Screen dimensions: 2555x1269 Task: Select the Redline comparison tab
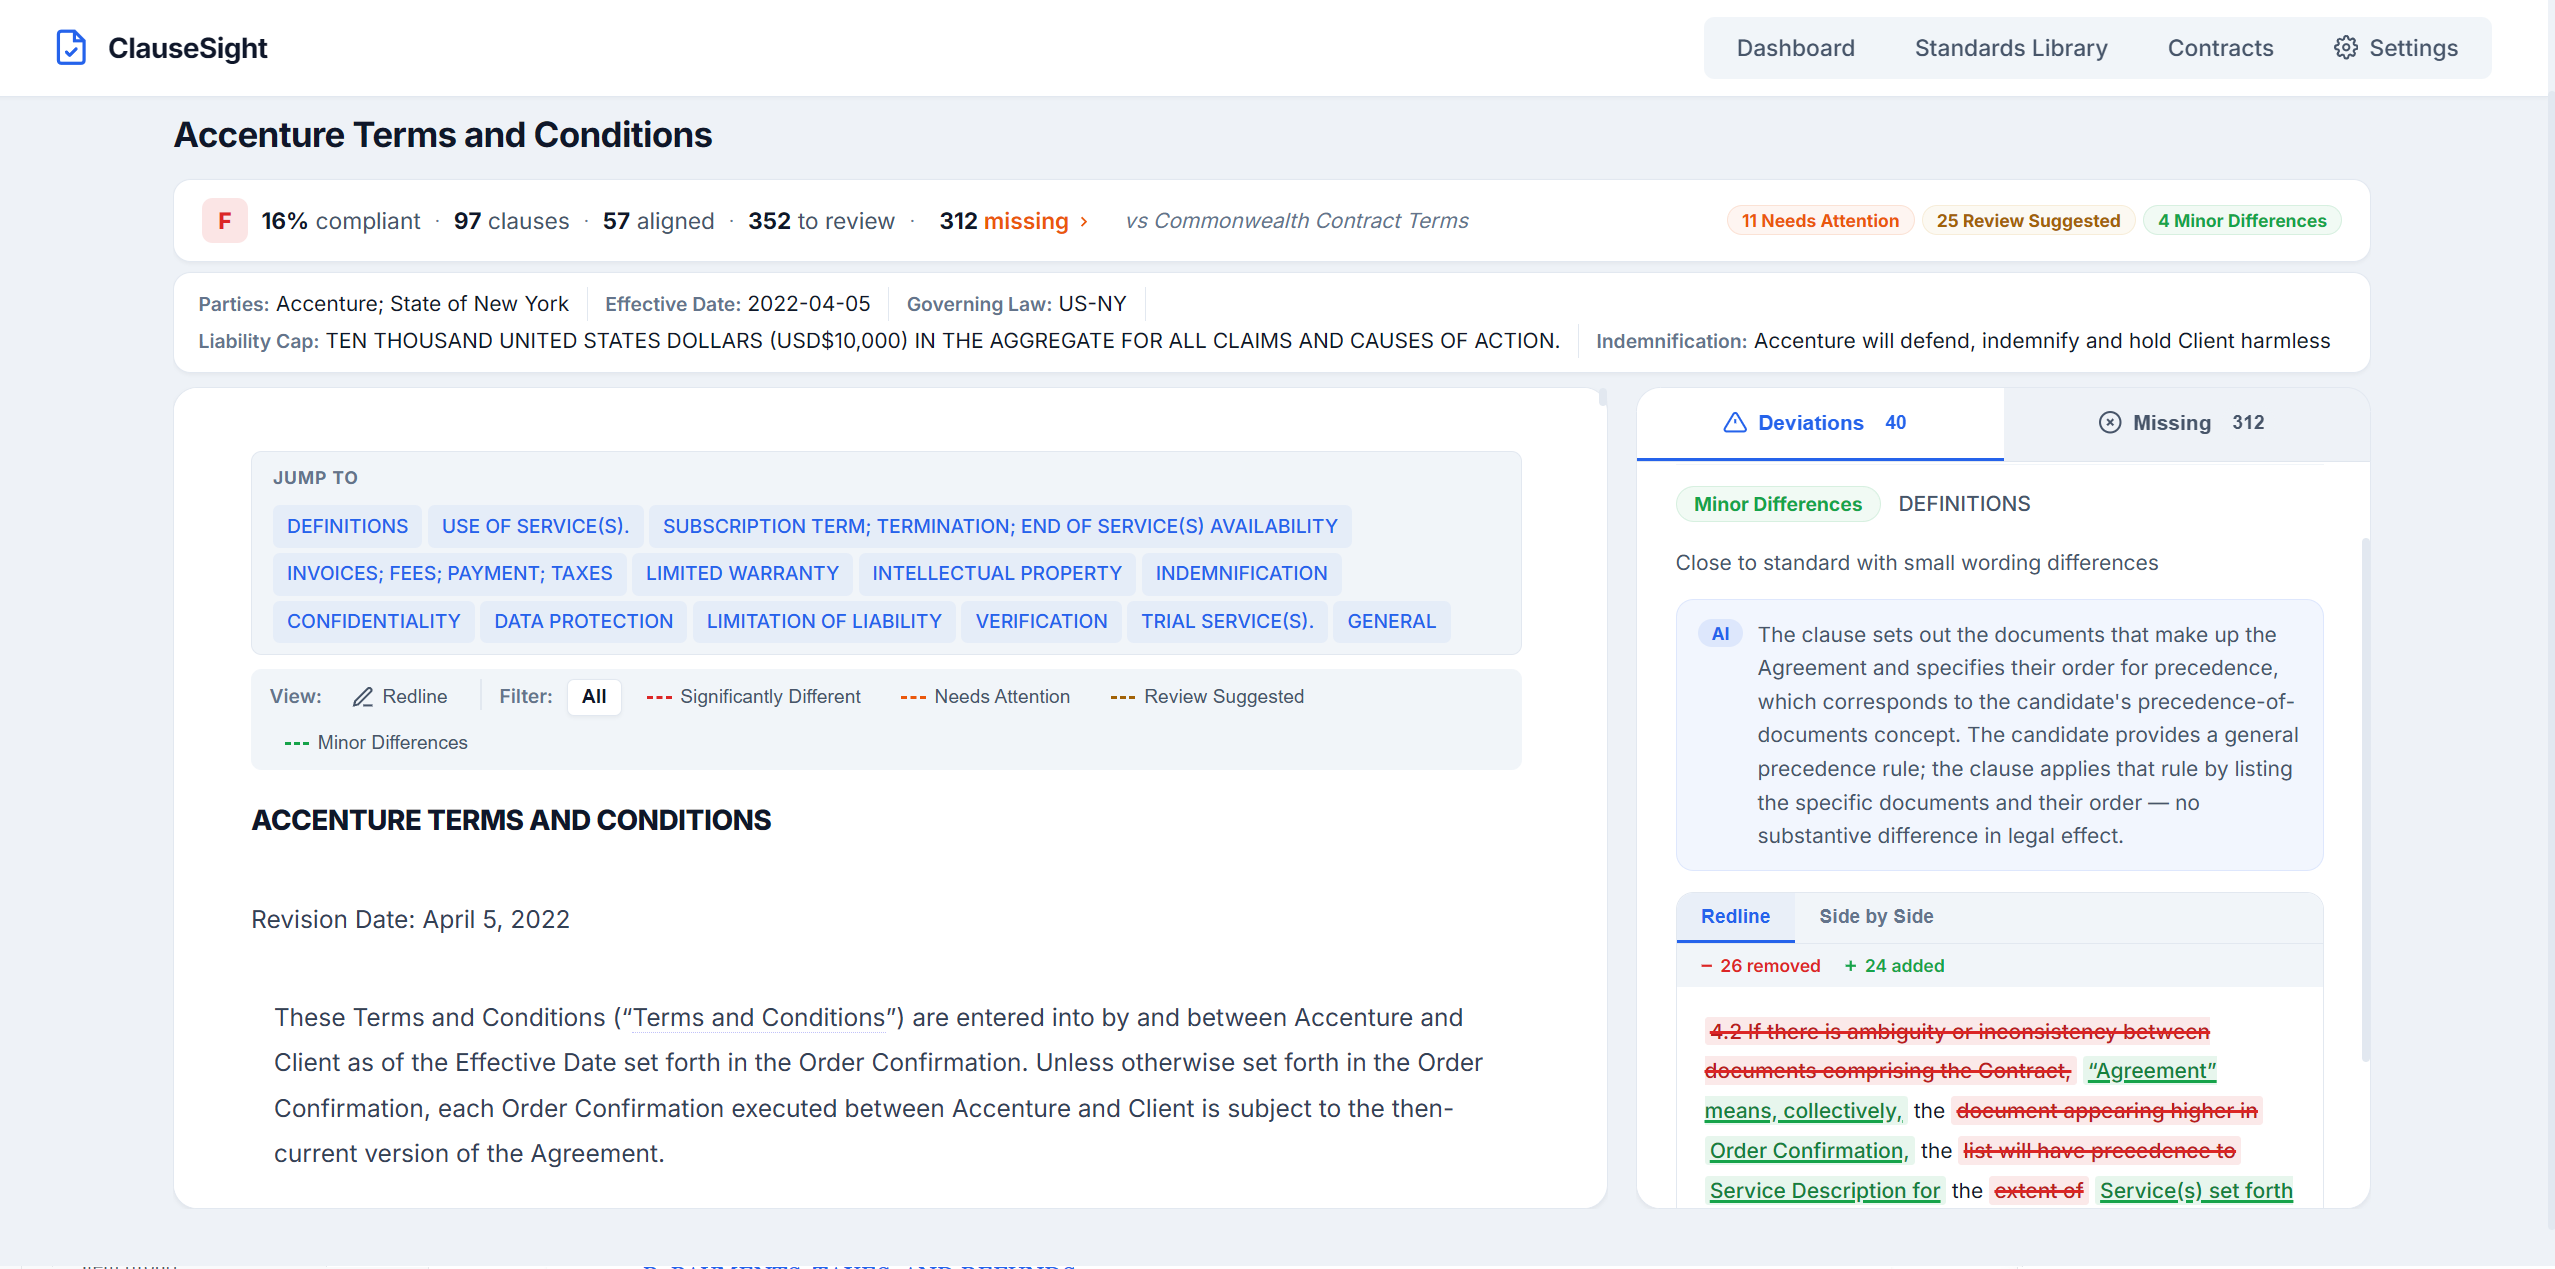(x=1735, y=917)
